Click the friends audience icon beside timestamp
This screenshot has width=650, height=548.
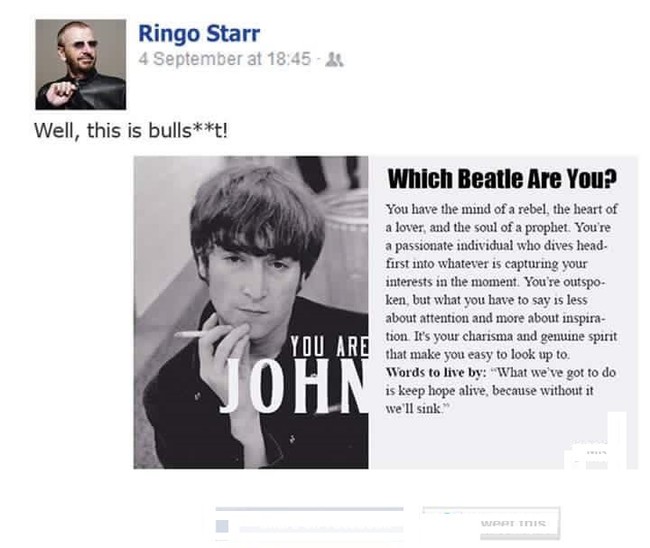pos(334,60)
